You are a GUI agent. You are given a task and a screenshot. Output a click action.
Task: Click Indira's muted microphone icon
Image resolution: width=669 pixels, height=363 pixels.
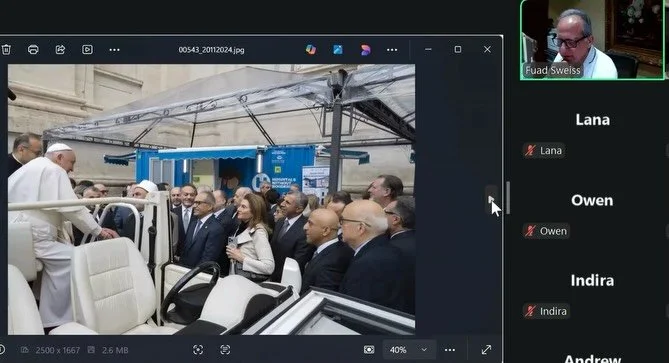pyautogui.click(x=530, y=311)
